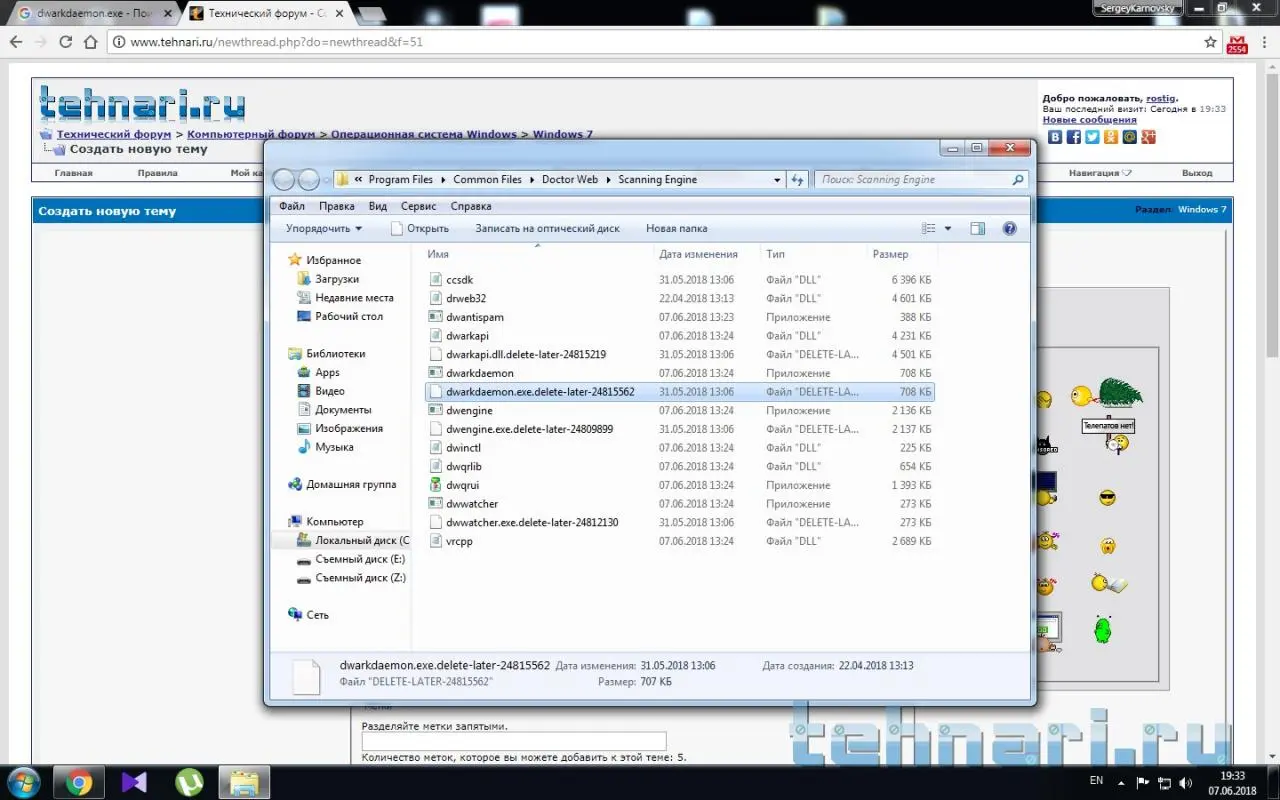Screen dimensions: 1280x800
Task: Open the rostig profile link
Action: click(1161, 98)
